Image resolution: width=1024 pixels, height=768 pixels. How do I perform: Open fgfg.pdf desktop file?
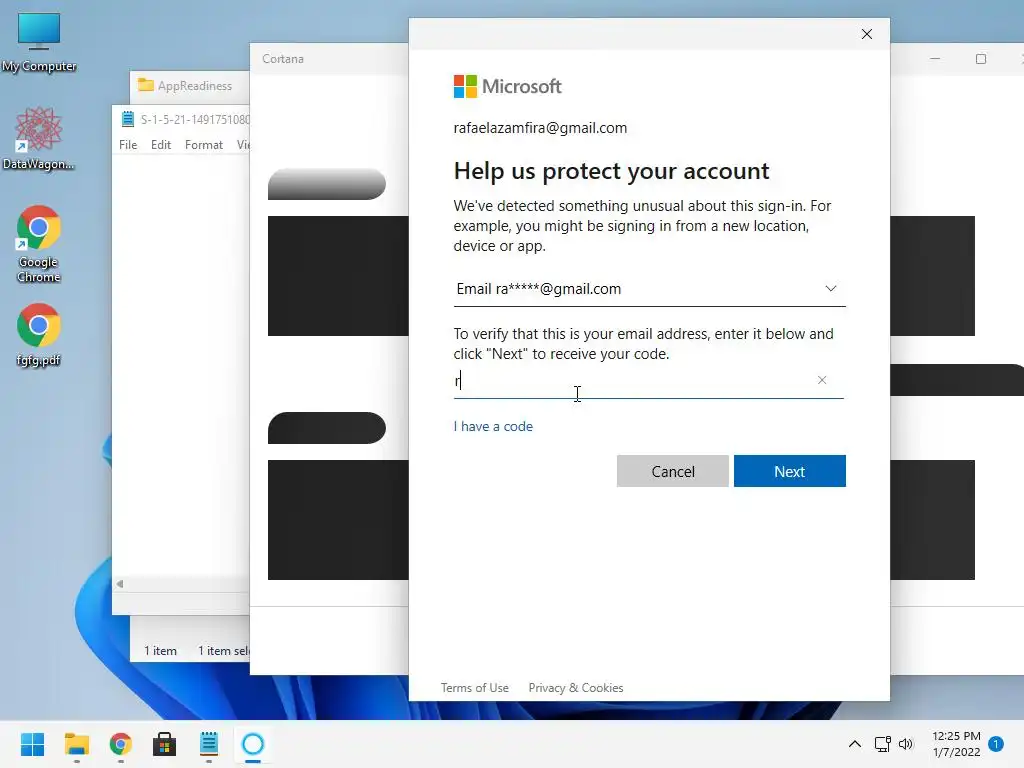[39, 334]
